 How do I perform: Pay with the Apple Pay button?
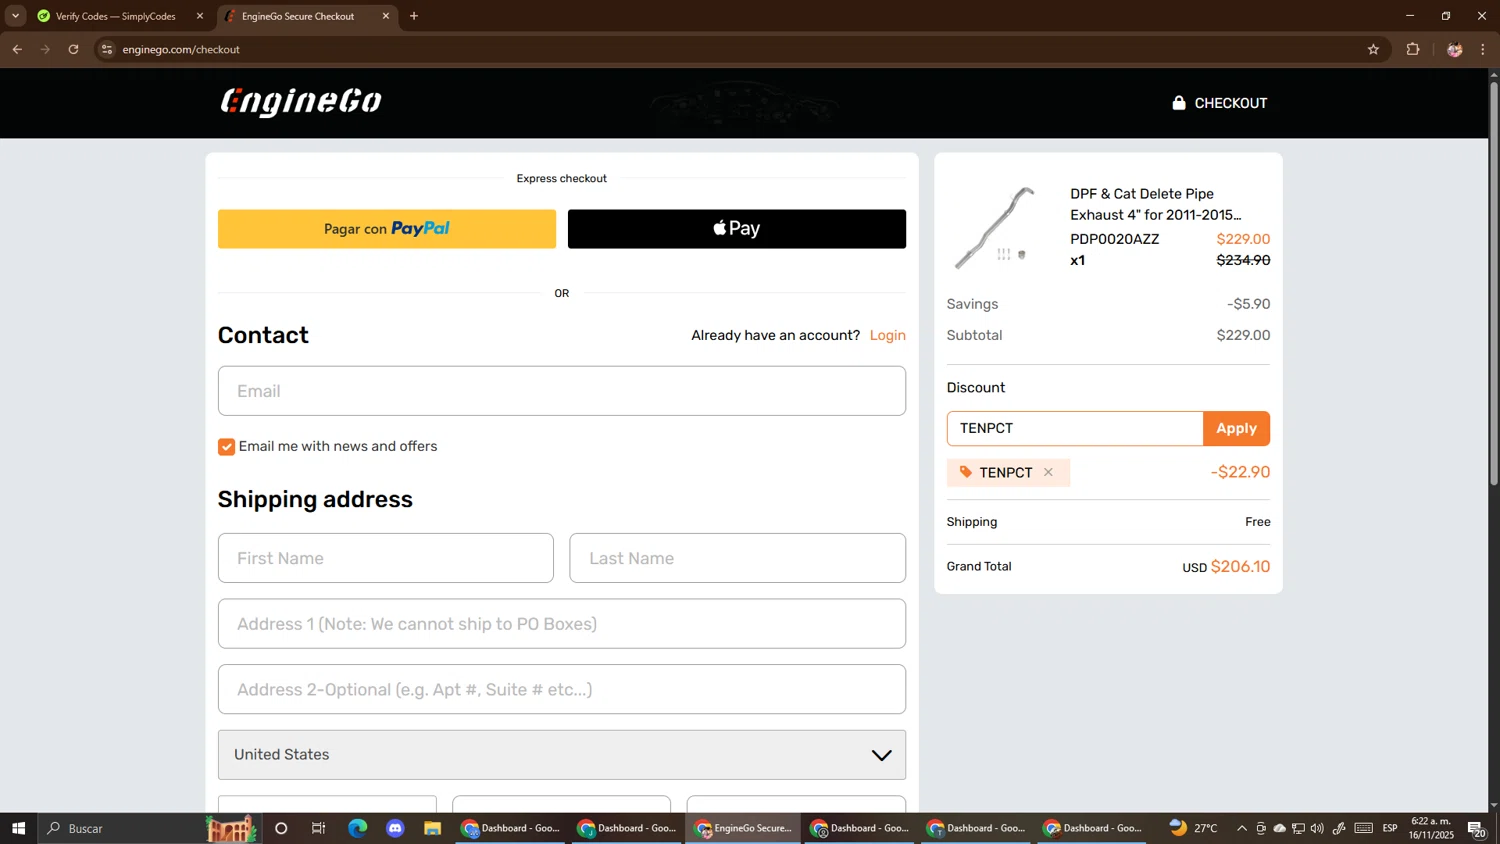coord(737,229)
